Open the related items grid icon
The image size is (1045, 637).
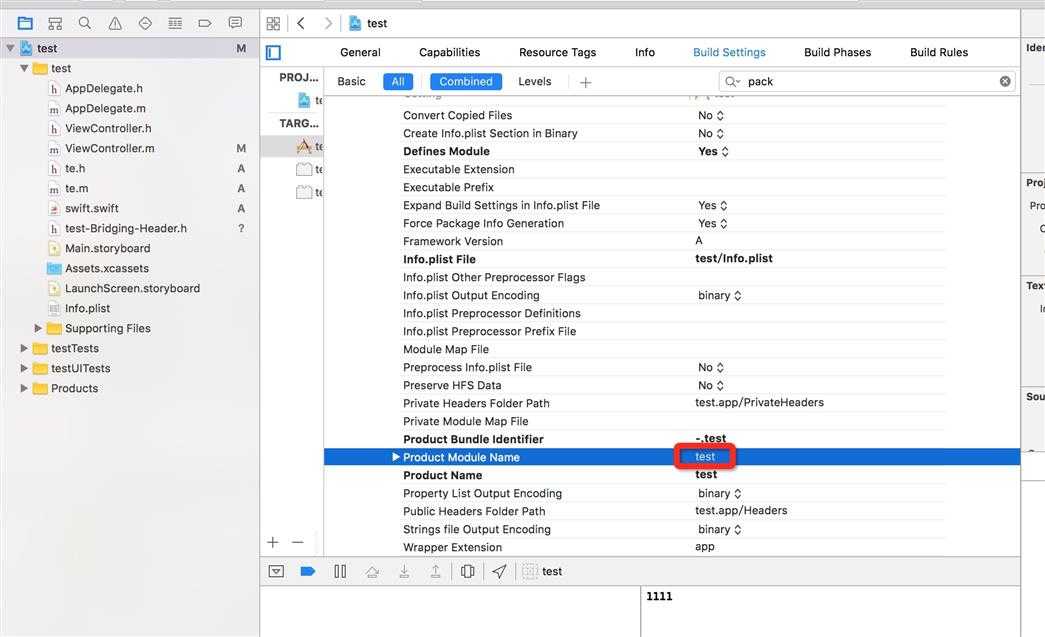point(273,23)
